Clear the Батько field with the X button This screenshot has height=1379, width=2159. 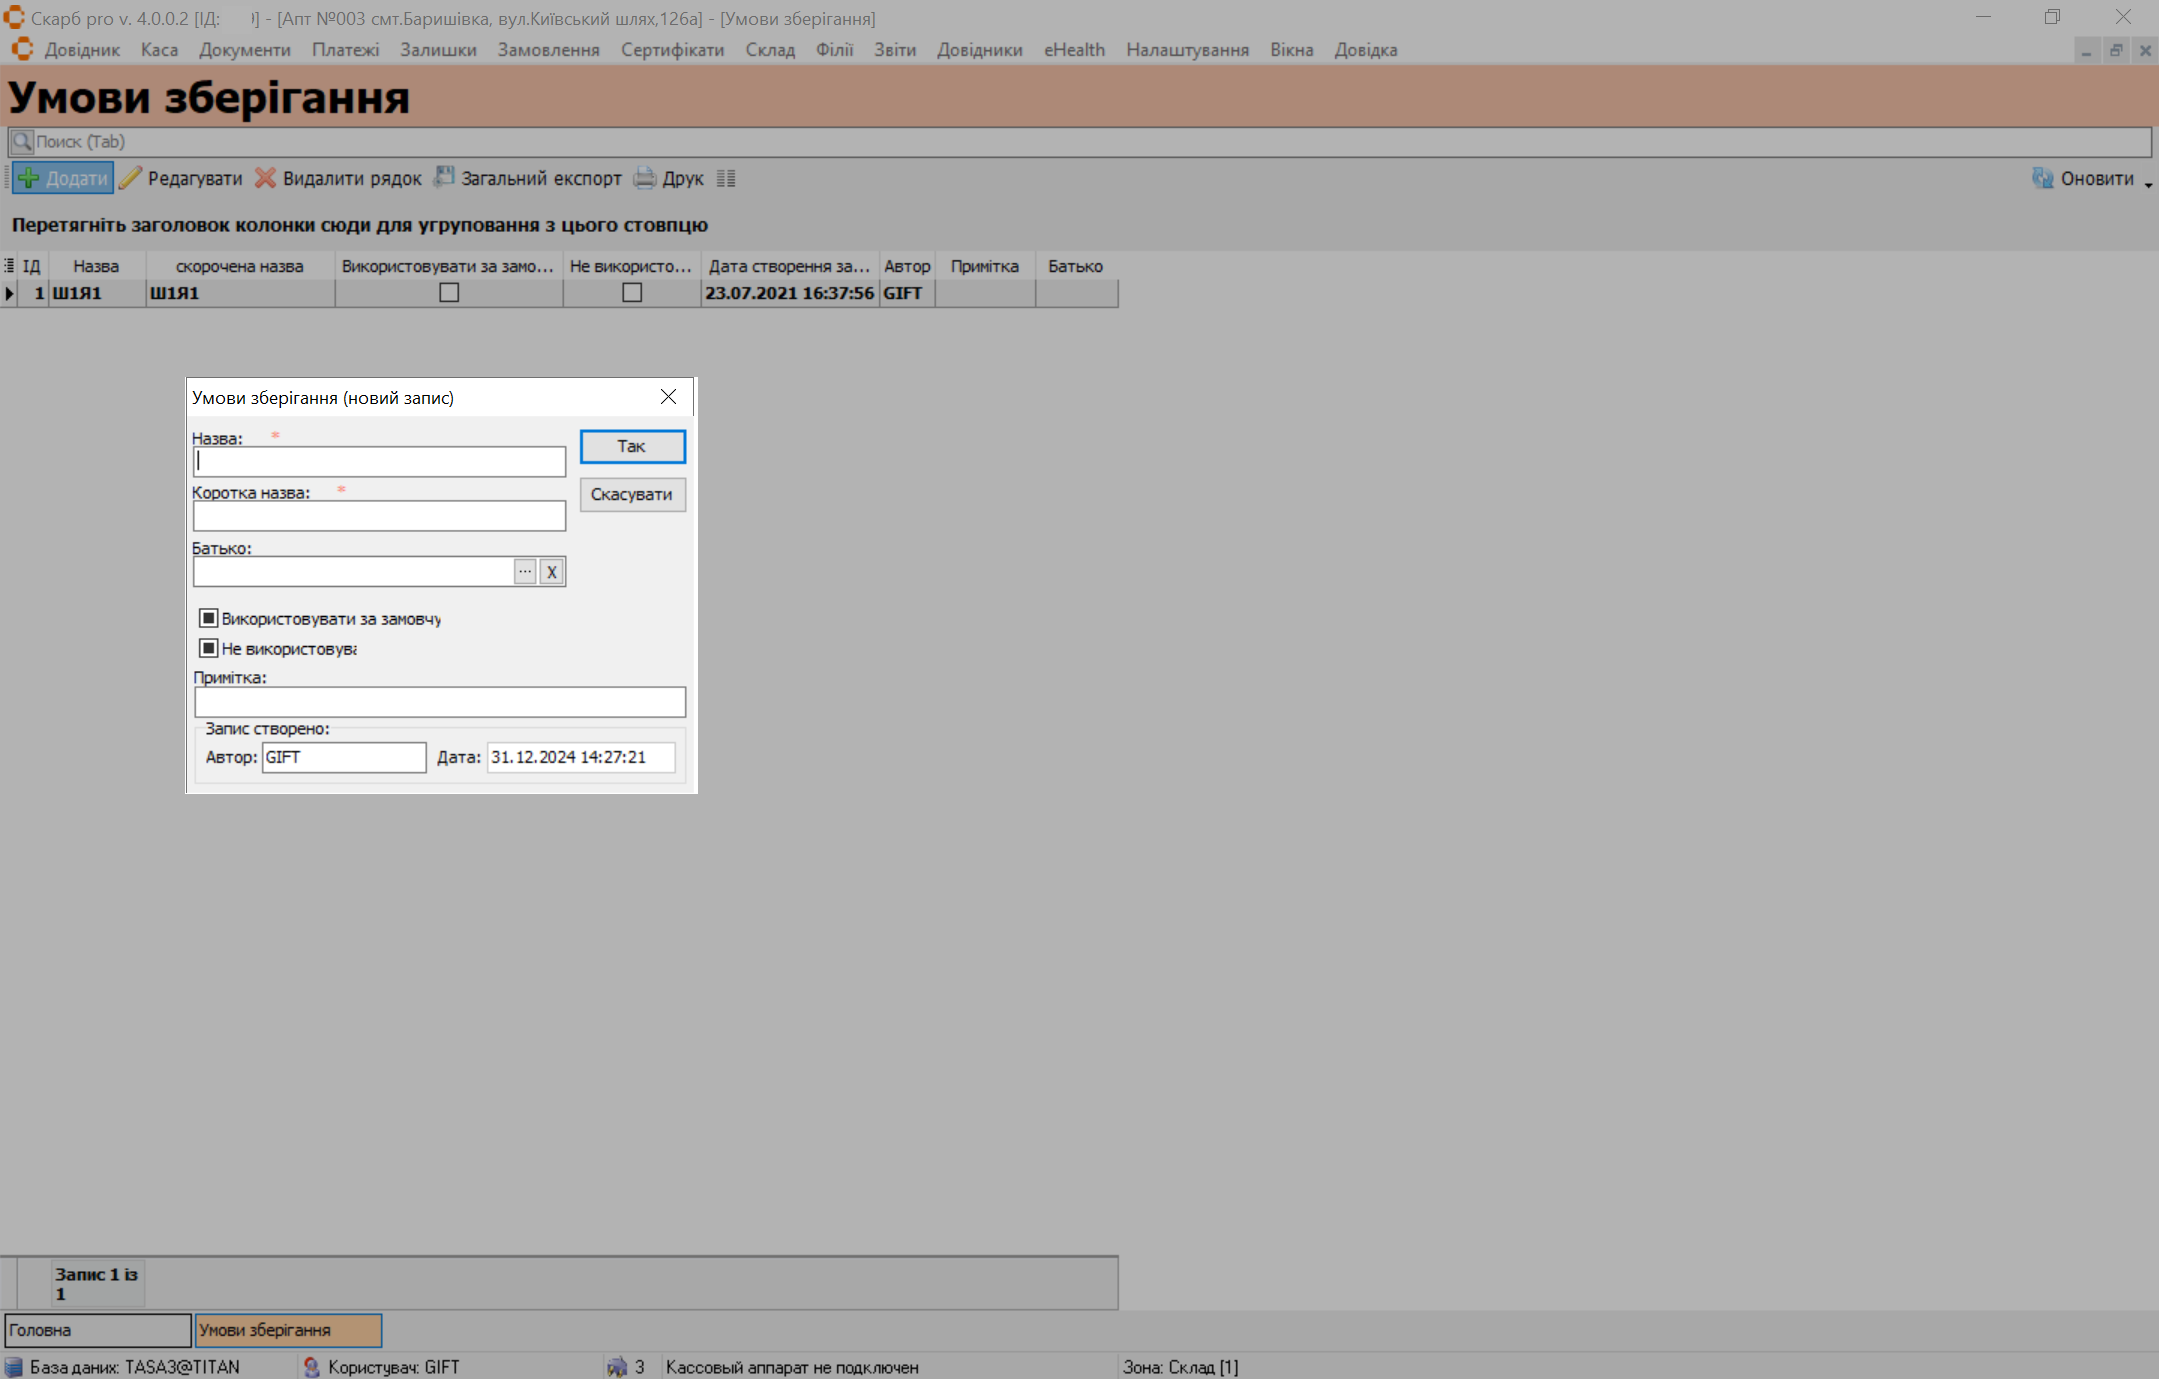552,572
